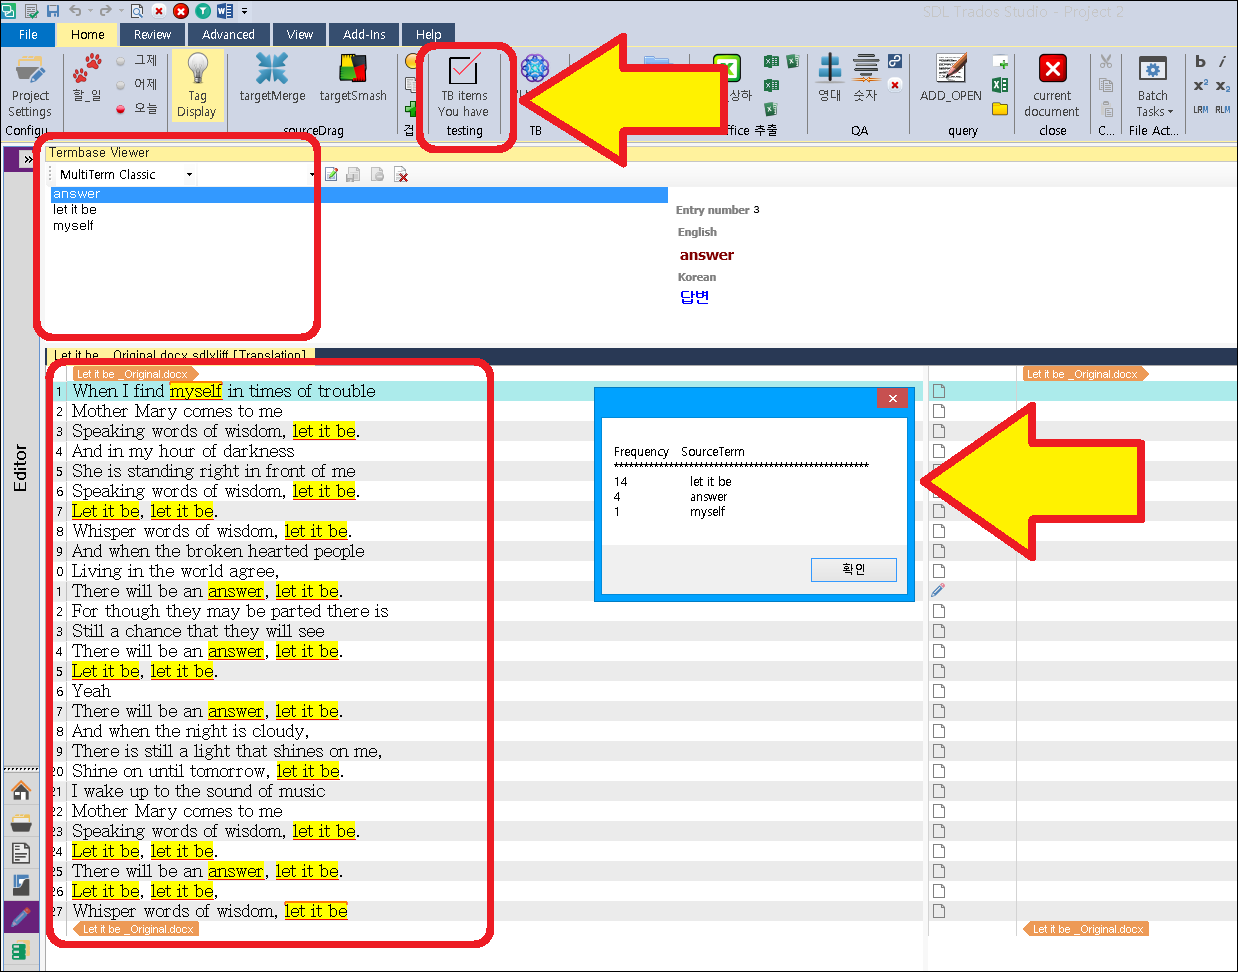This screenshot has width=1238, height=972.
Task: Click 확인 button in frequency dialog
Action: point(854,569)
